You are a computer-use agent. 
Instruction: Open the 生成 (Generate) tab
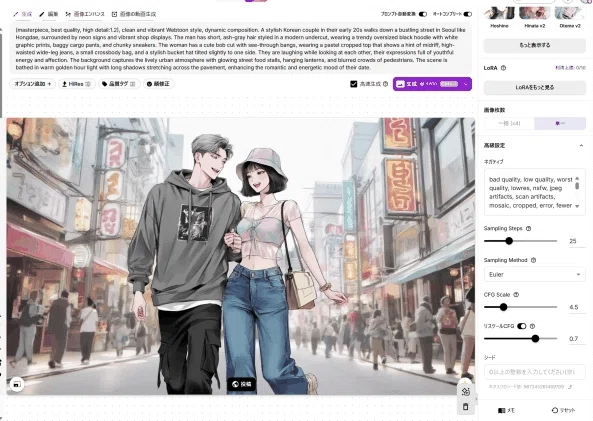pos(23,14)
